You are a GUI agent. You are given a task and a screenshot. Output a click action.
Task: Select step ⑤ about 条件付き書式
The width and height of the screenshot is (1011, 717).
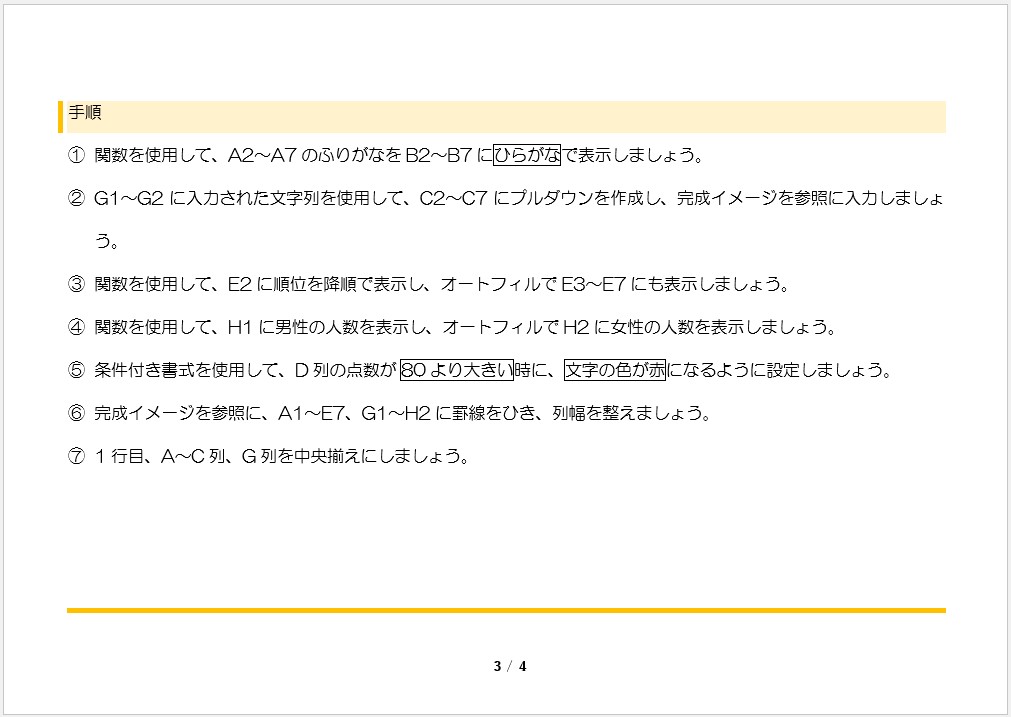tap(480, 370)
